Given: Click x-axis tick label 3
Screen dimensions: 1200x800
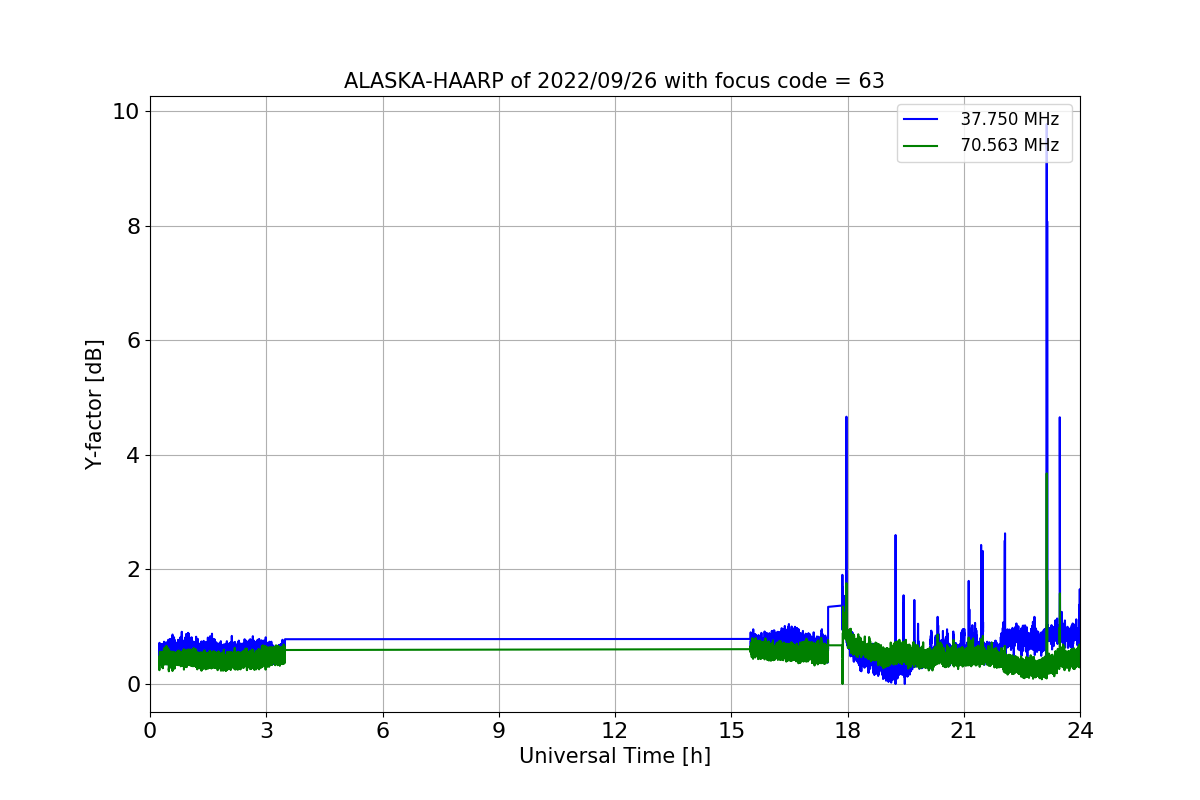Looking at the screenshot, I should point(266,731).
